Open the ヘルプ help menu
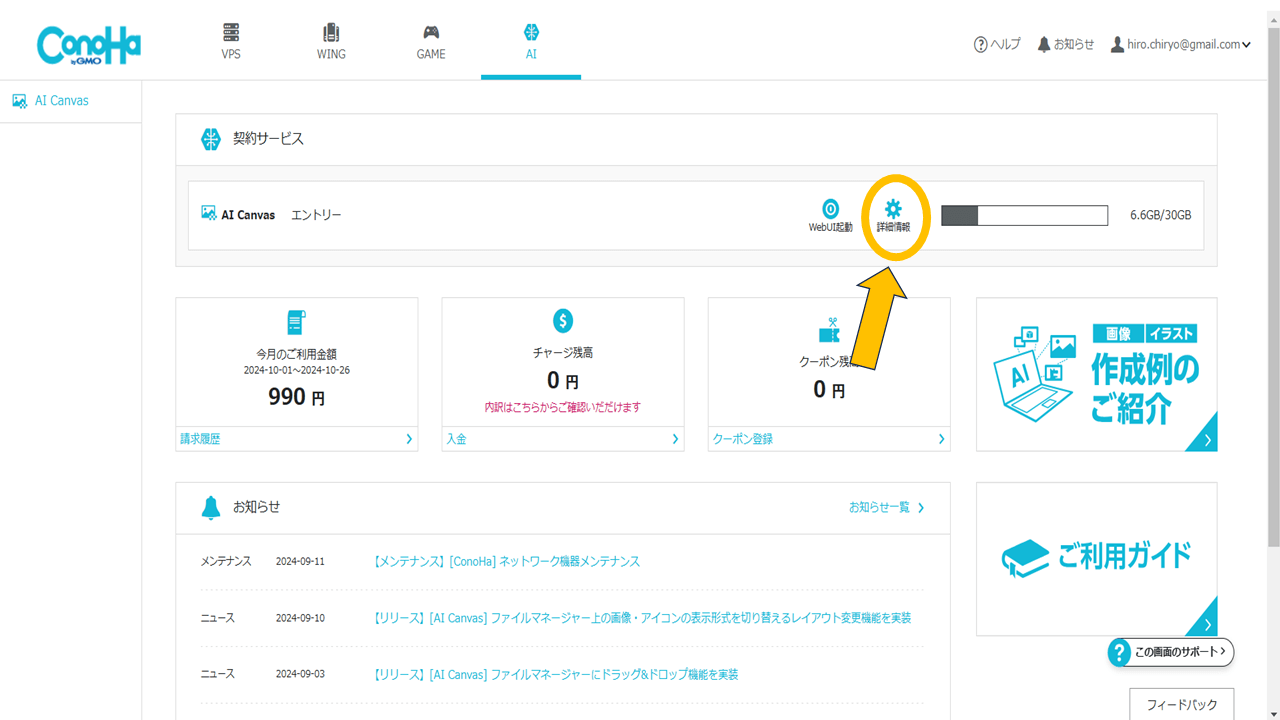 997,44
